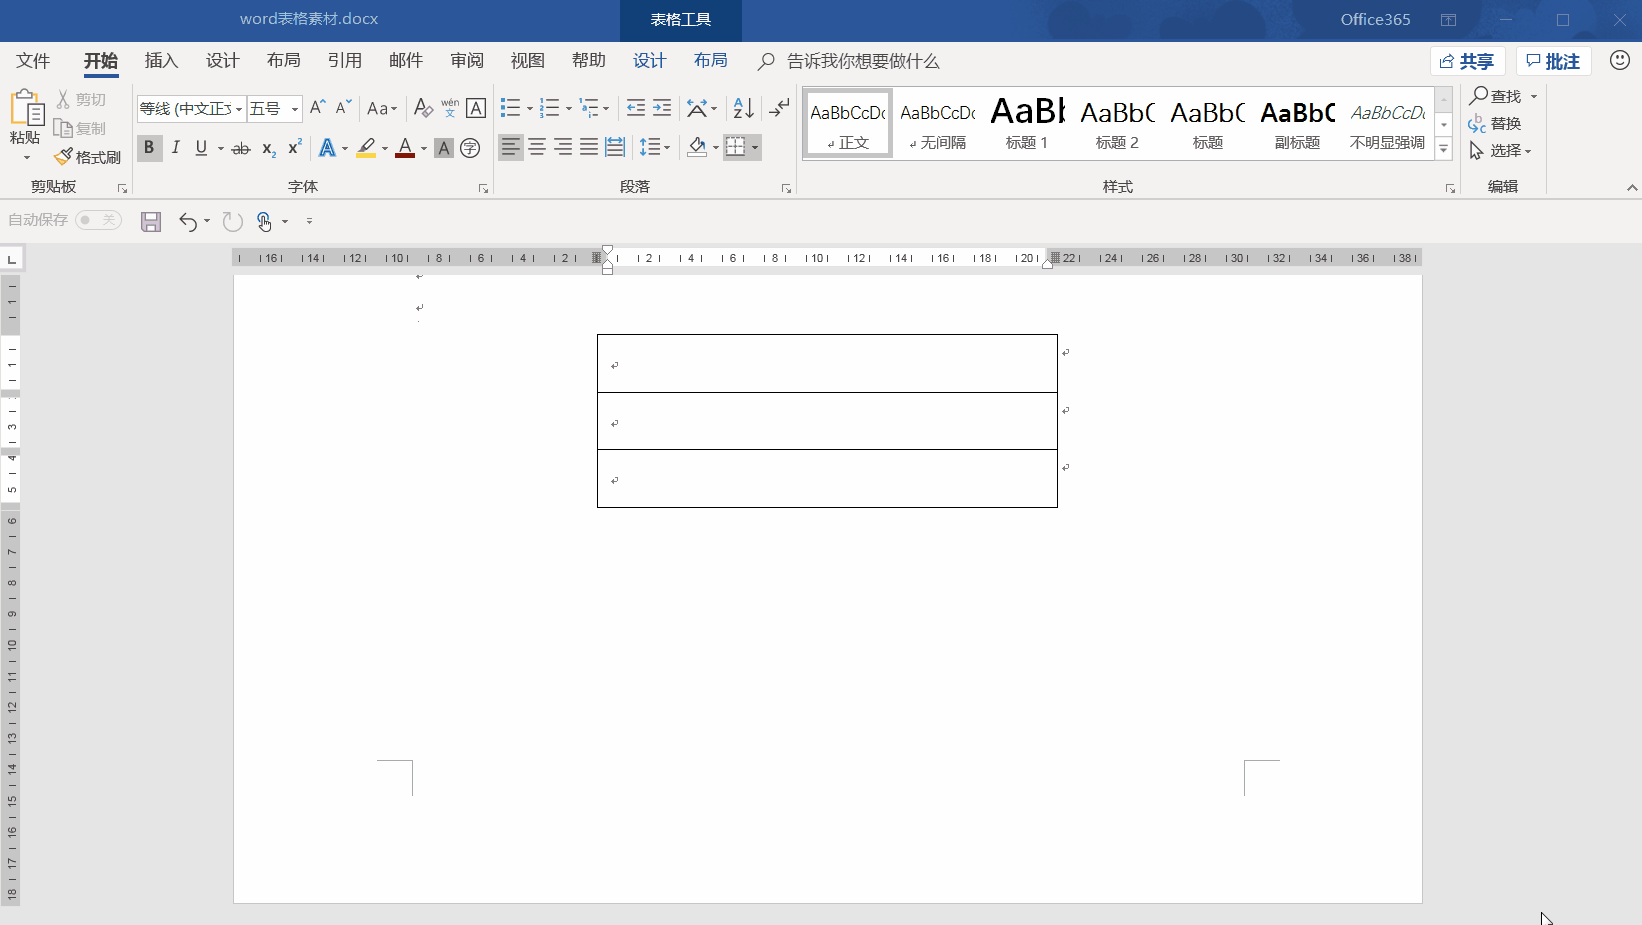The image size is (1642, 925).
Task: Switch to the References (引用) tab
Action: pyautogui.click(x=345, y=61)
